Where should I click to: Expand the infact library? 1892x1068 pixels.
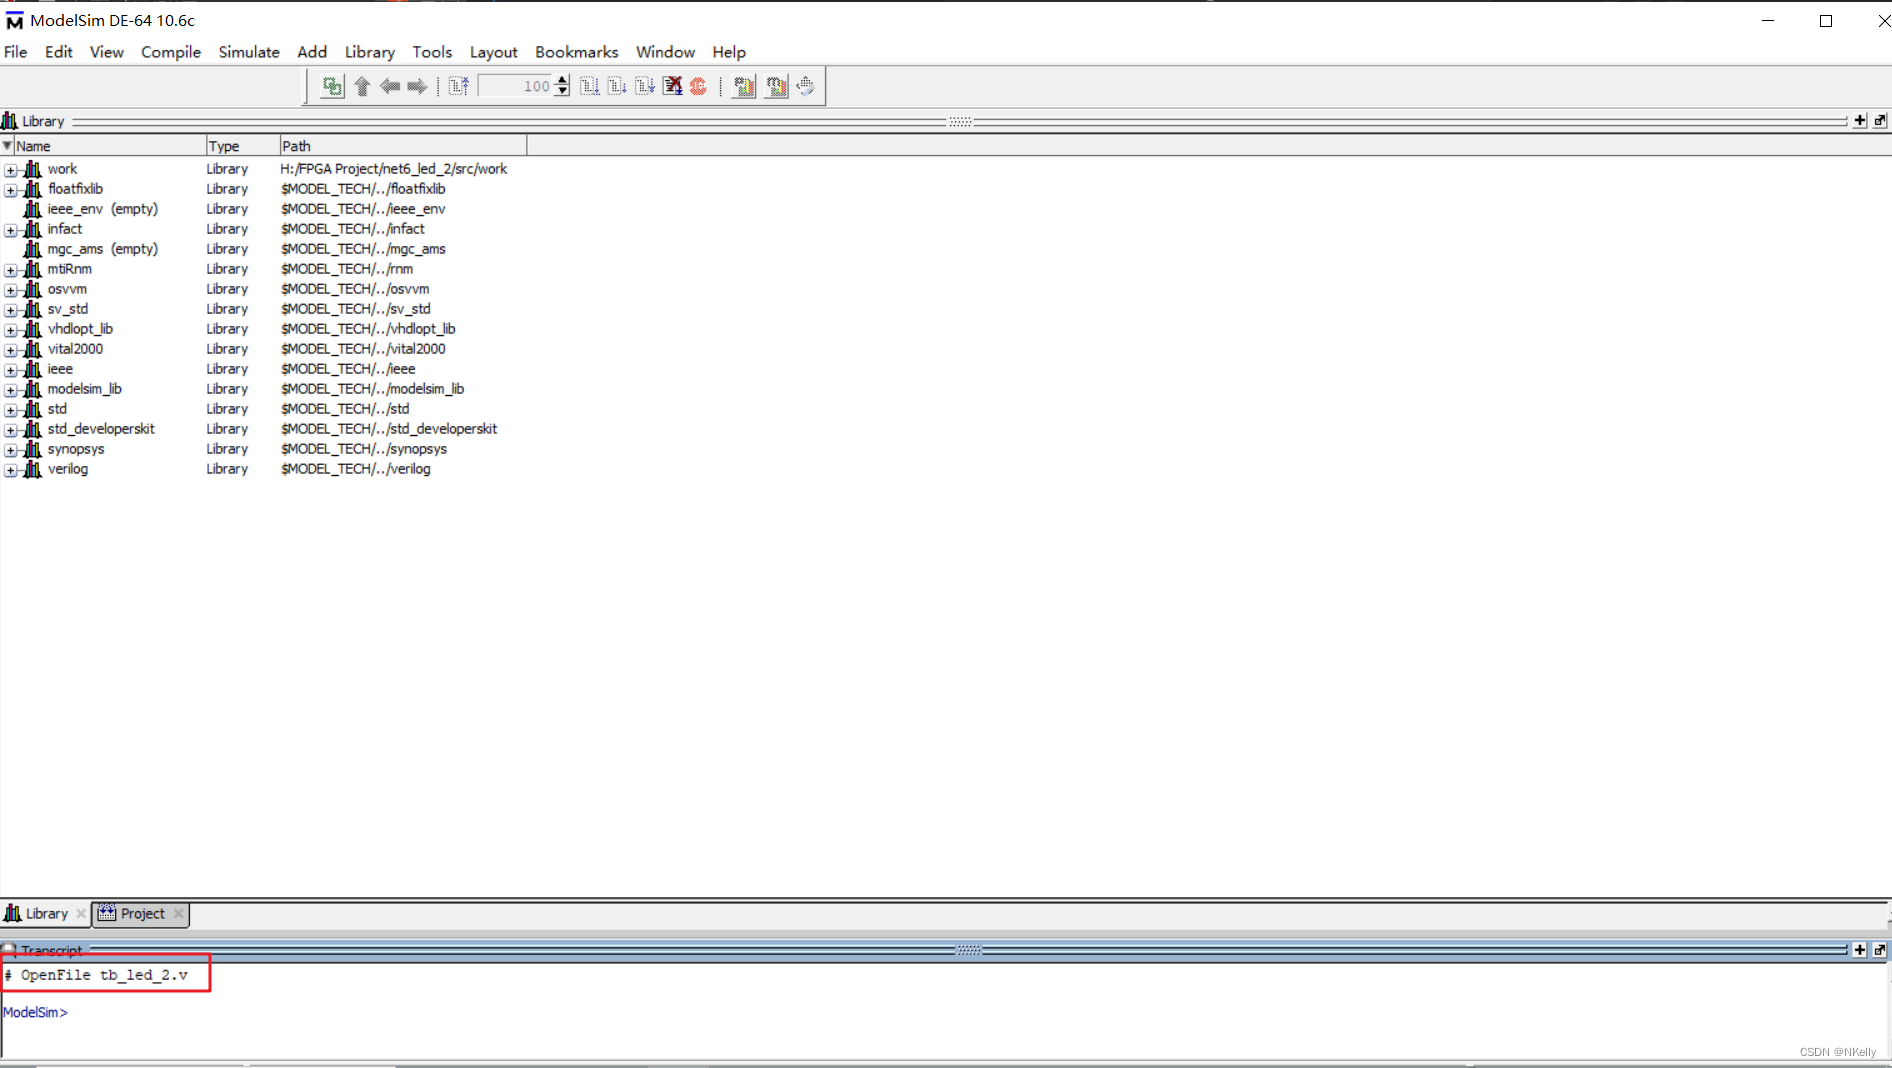[11, 230]
